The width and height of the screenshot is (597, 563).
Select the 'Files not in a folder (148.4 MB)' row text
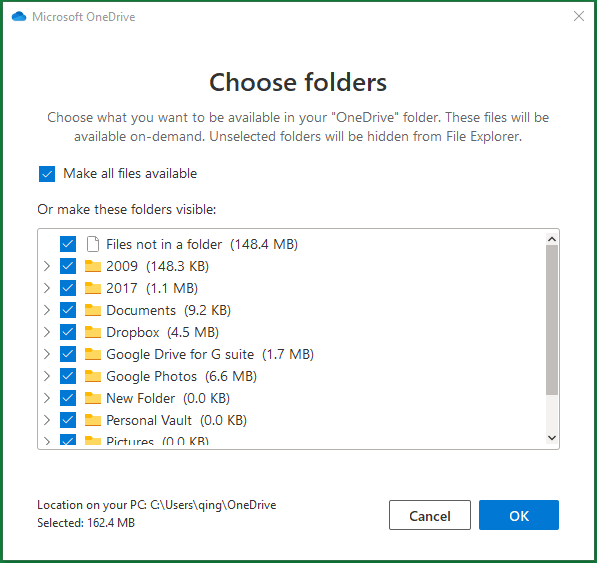pos(202,244)
